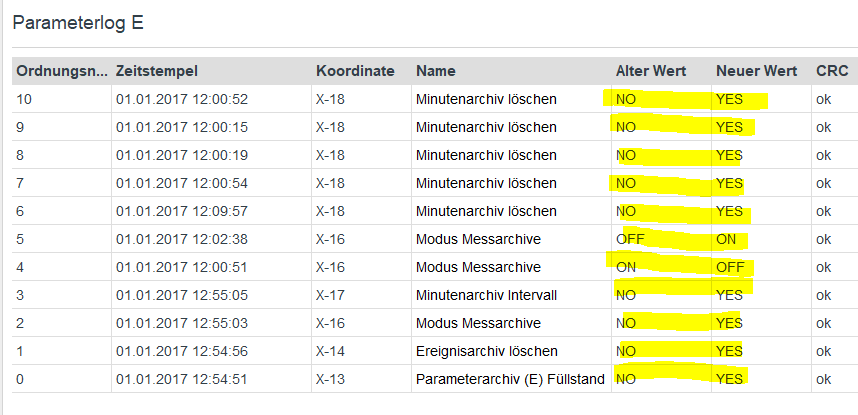
Task: Select timestamp 01.01.2017 12:09:57 cell
Action: tap(182, 211)
